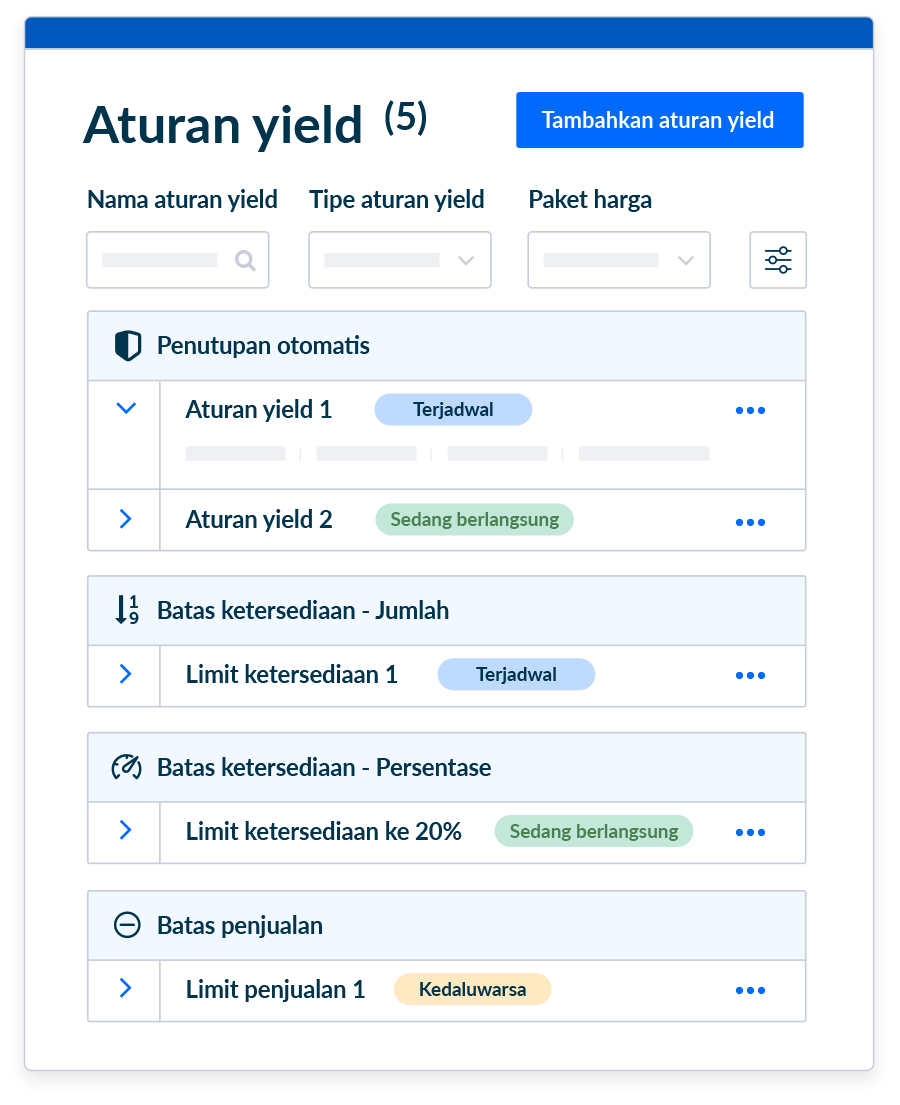Click the Tambahkan aturan yield button
This screenshot has width=900, height=1105.
pos(659,120)
